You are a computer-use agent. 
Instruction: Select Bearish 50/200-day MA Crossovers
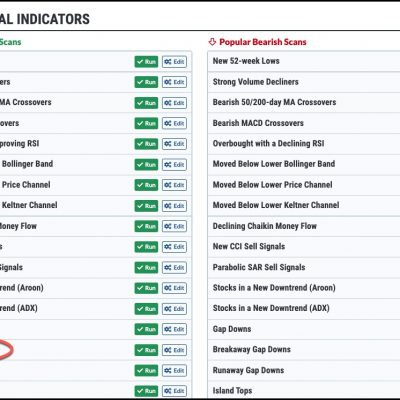coord(274,102)
